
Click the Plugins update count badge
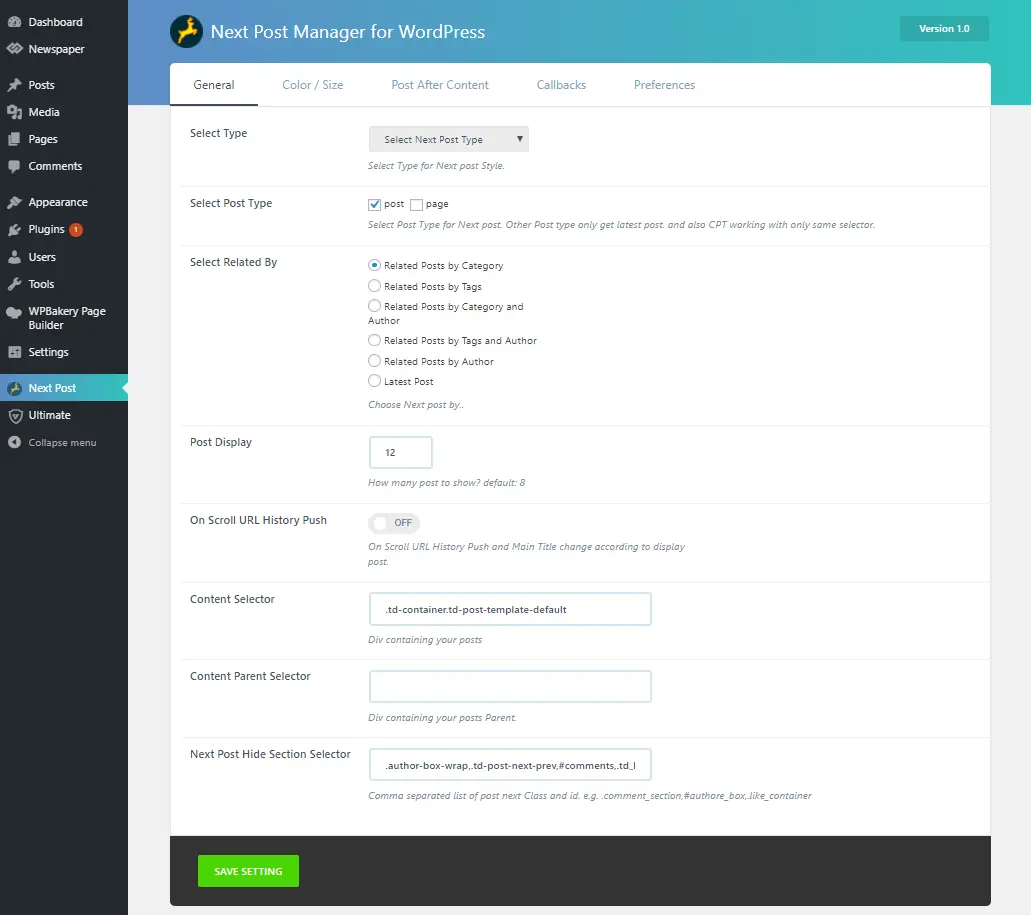pyautogui.click(x=76, y=229)
